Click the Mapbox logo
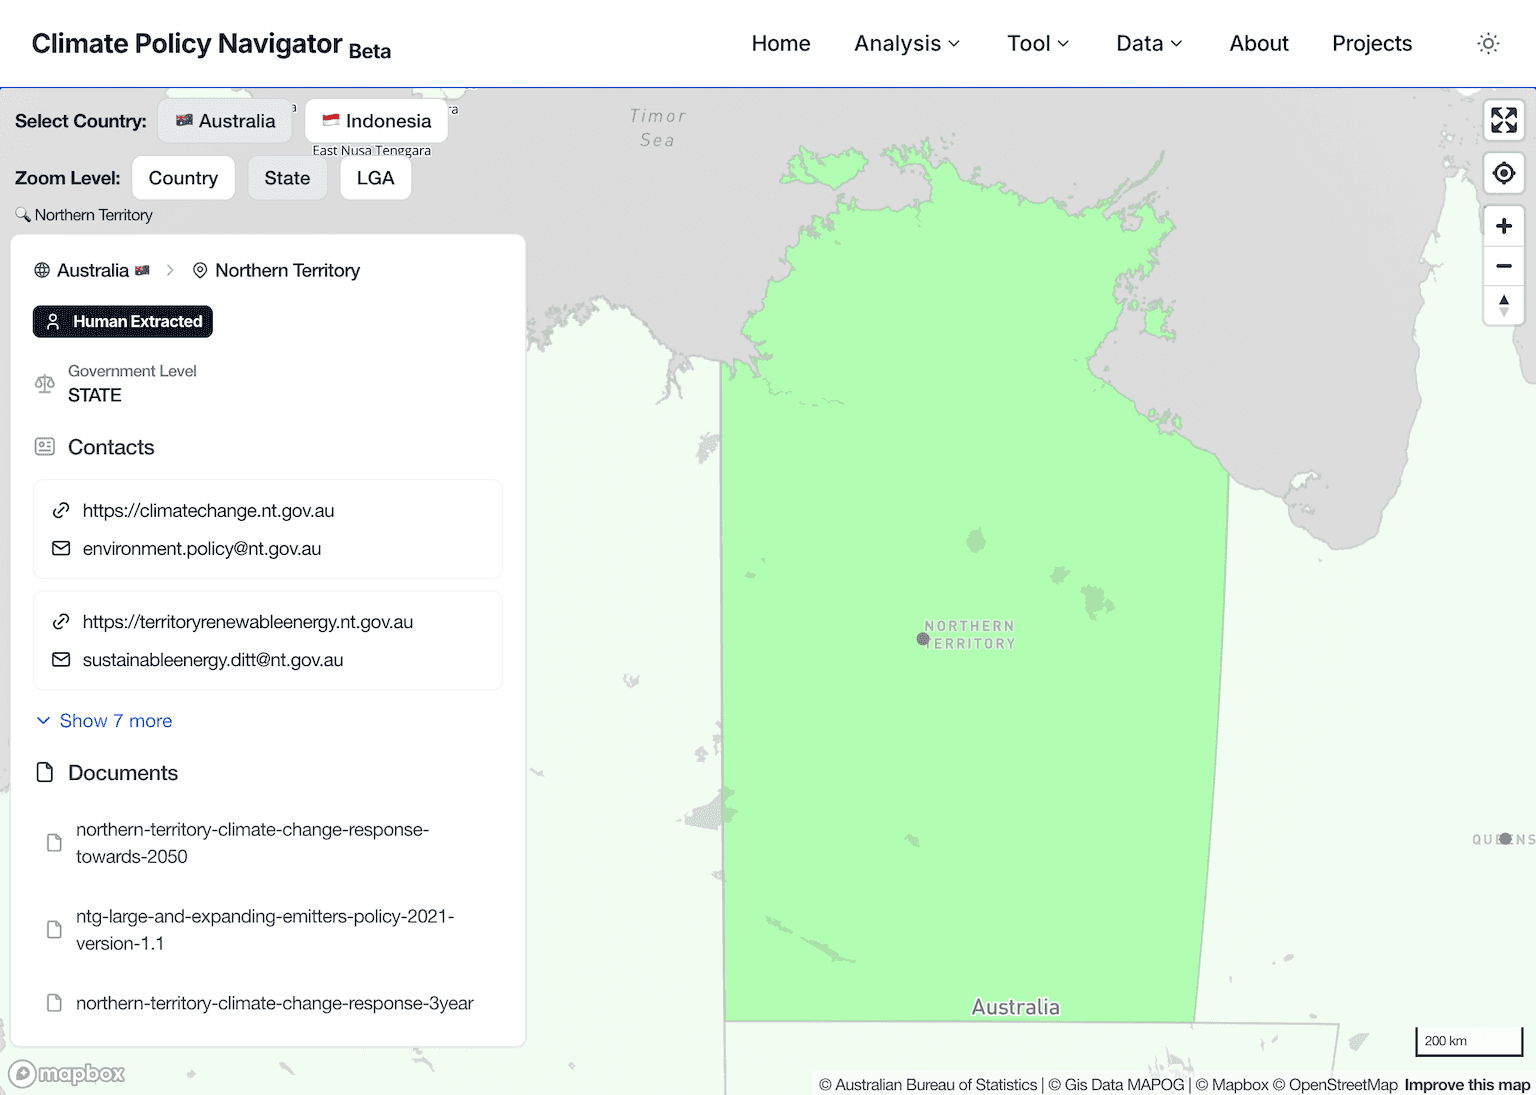The width and height of the screenshot is (1536, 1095). click(x=67, y=1074)
